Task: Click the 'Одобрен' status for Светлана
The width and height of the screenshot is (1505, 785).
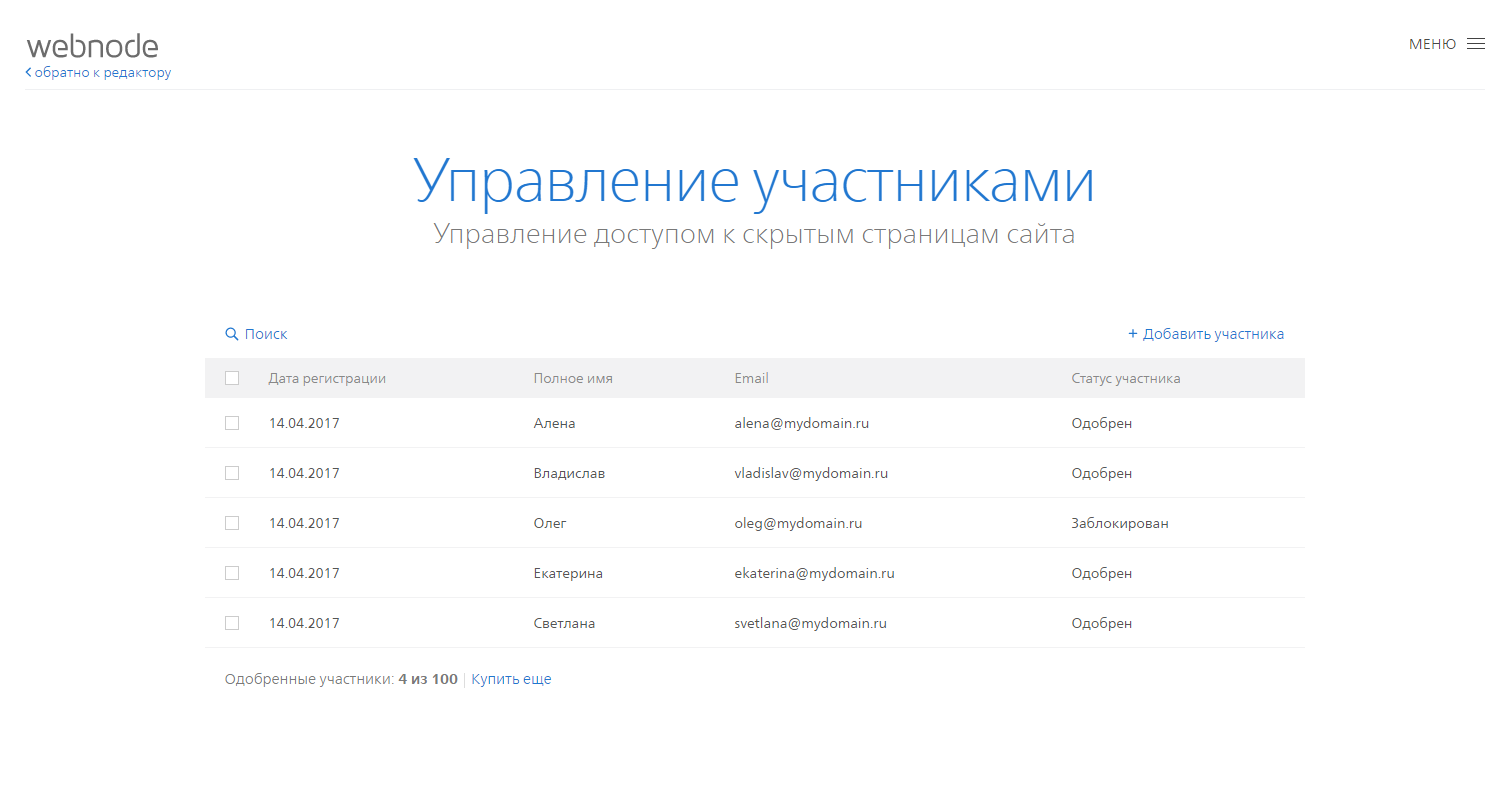Action: (x=1102, y=623)
